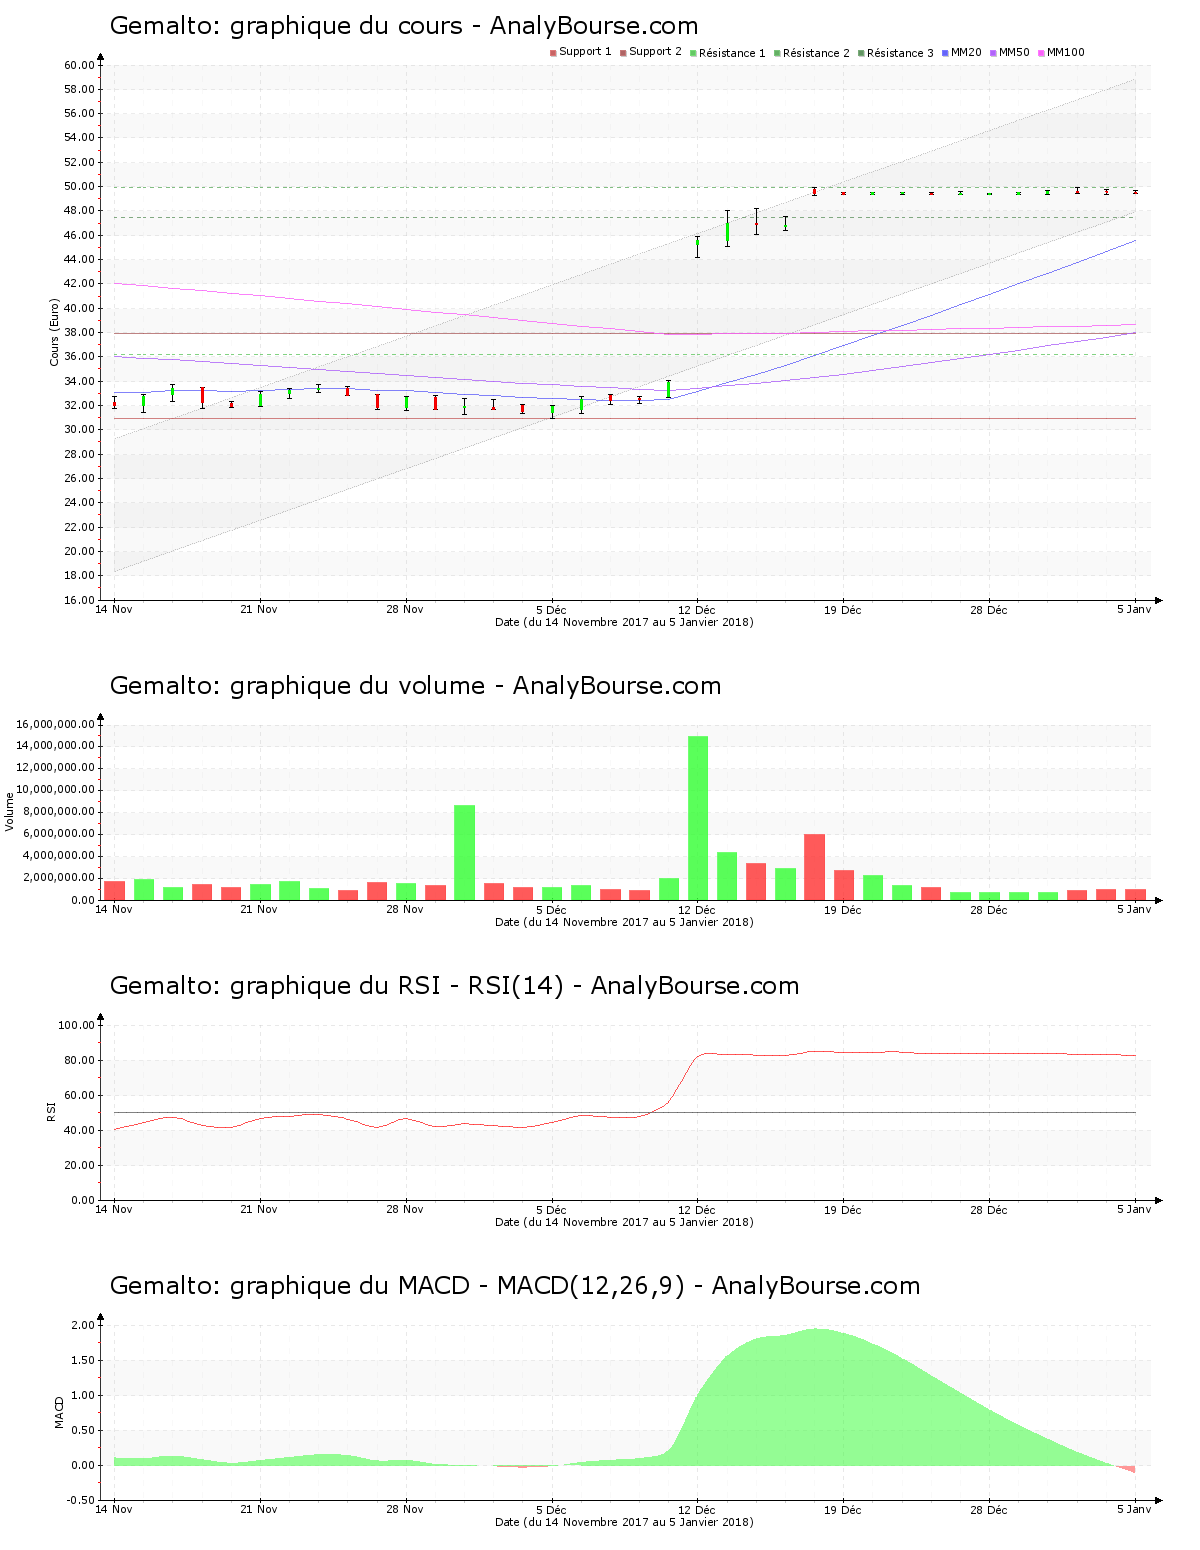
Task: Click '5 Janv' date on price chart axis
Action: [1134, 610]
